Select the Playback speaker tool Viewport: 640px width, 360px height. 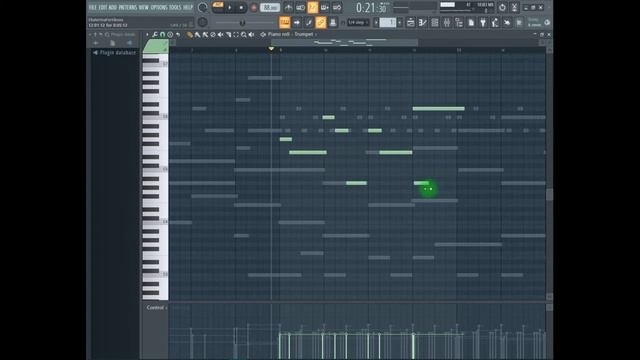click(251, 35)
